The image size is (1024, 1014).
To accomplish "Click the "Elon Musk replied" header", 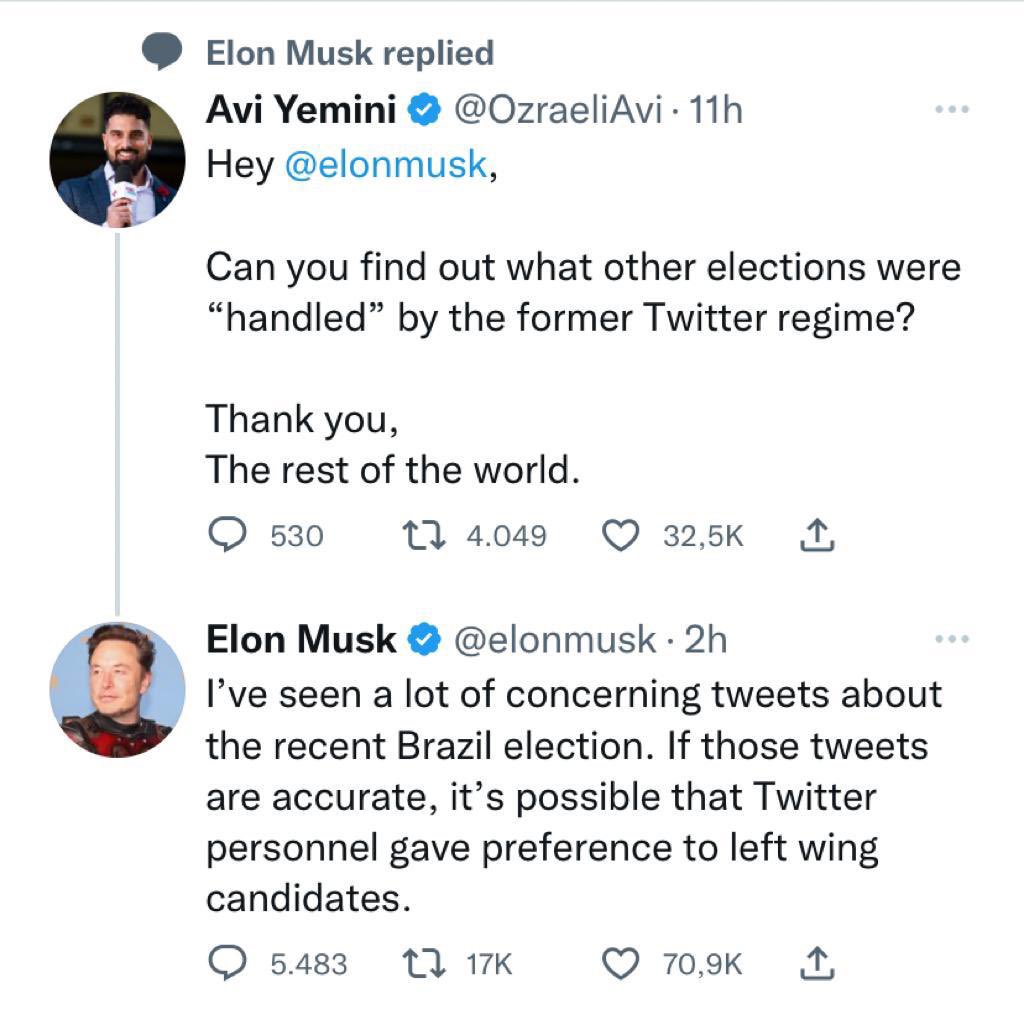I will 349,52.
